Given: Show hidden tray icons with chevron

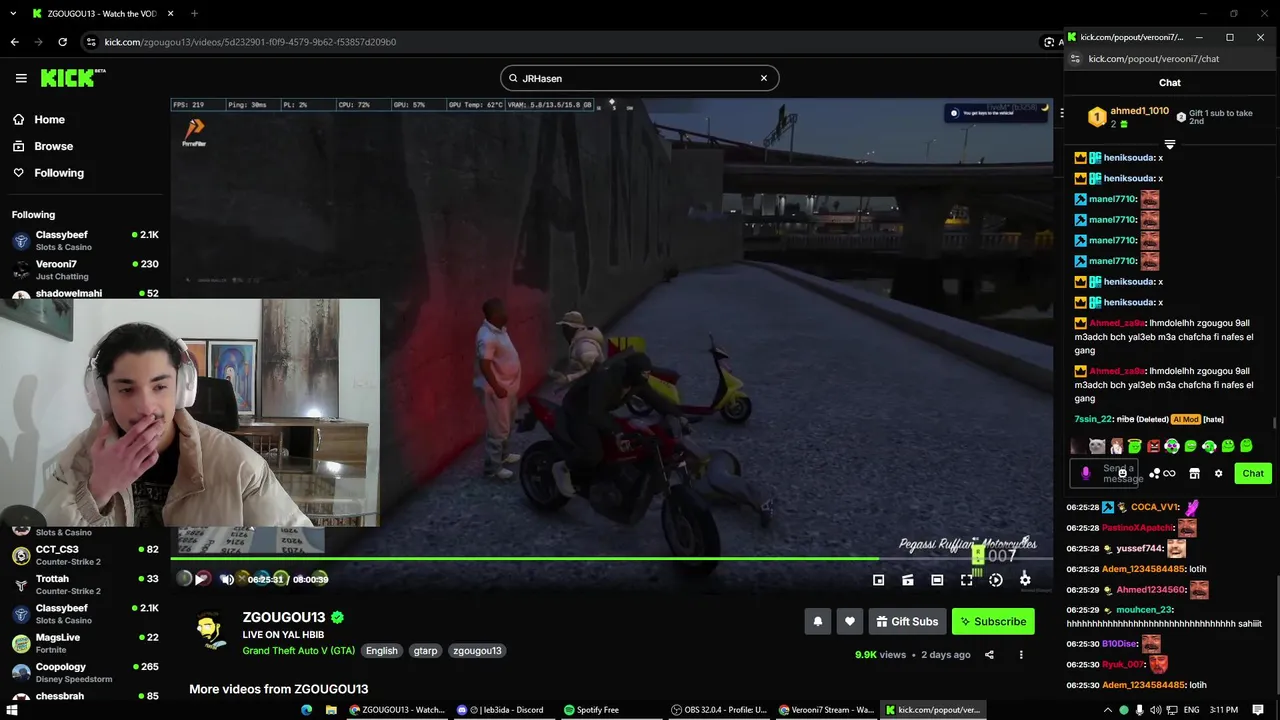Looking at the screenshot, I should (1107, 710).
